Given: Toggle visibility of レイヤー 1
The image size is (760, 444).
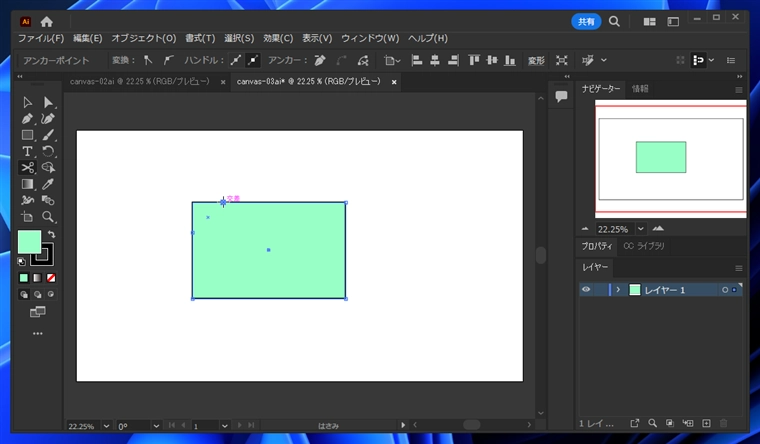Looking at the screenshot, I should pos(587,290).
